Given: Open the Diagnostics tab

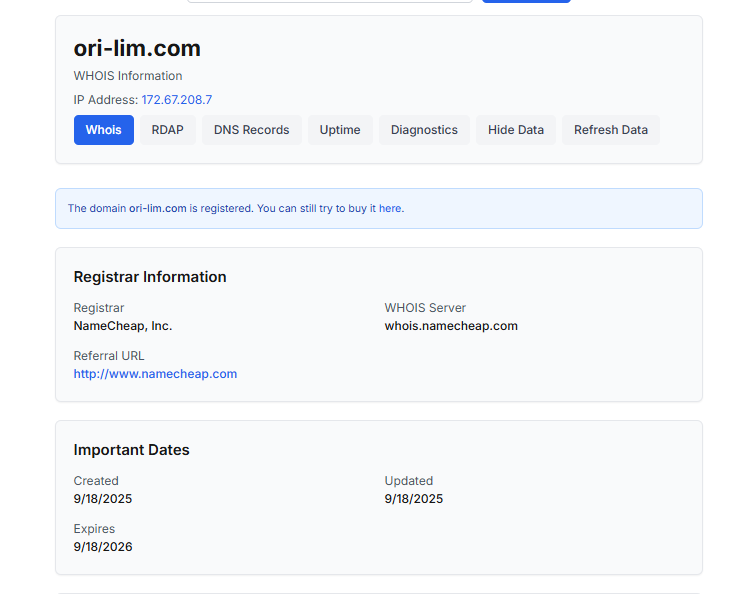Looking at the screenshot, I should click(424, 130).
